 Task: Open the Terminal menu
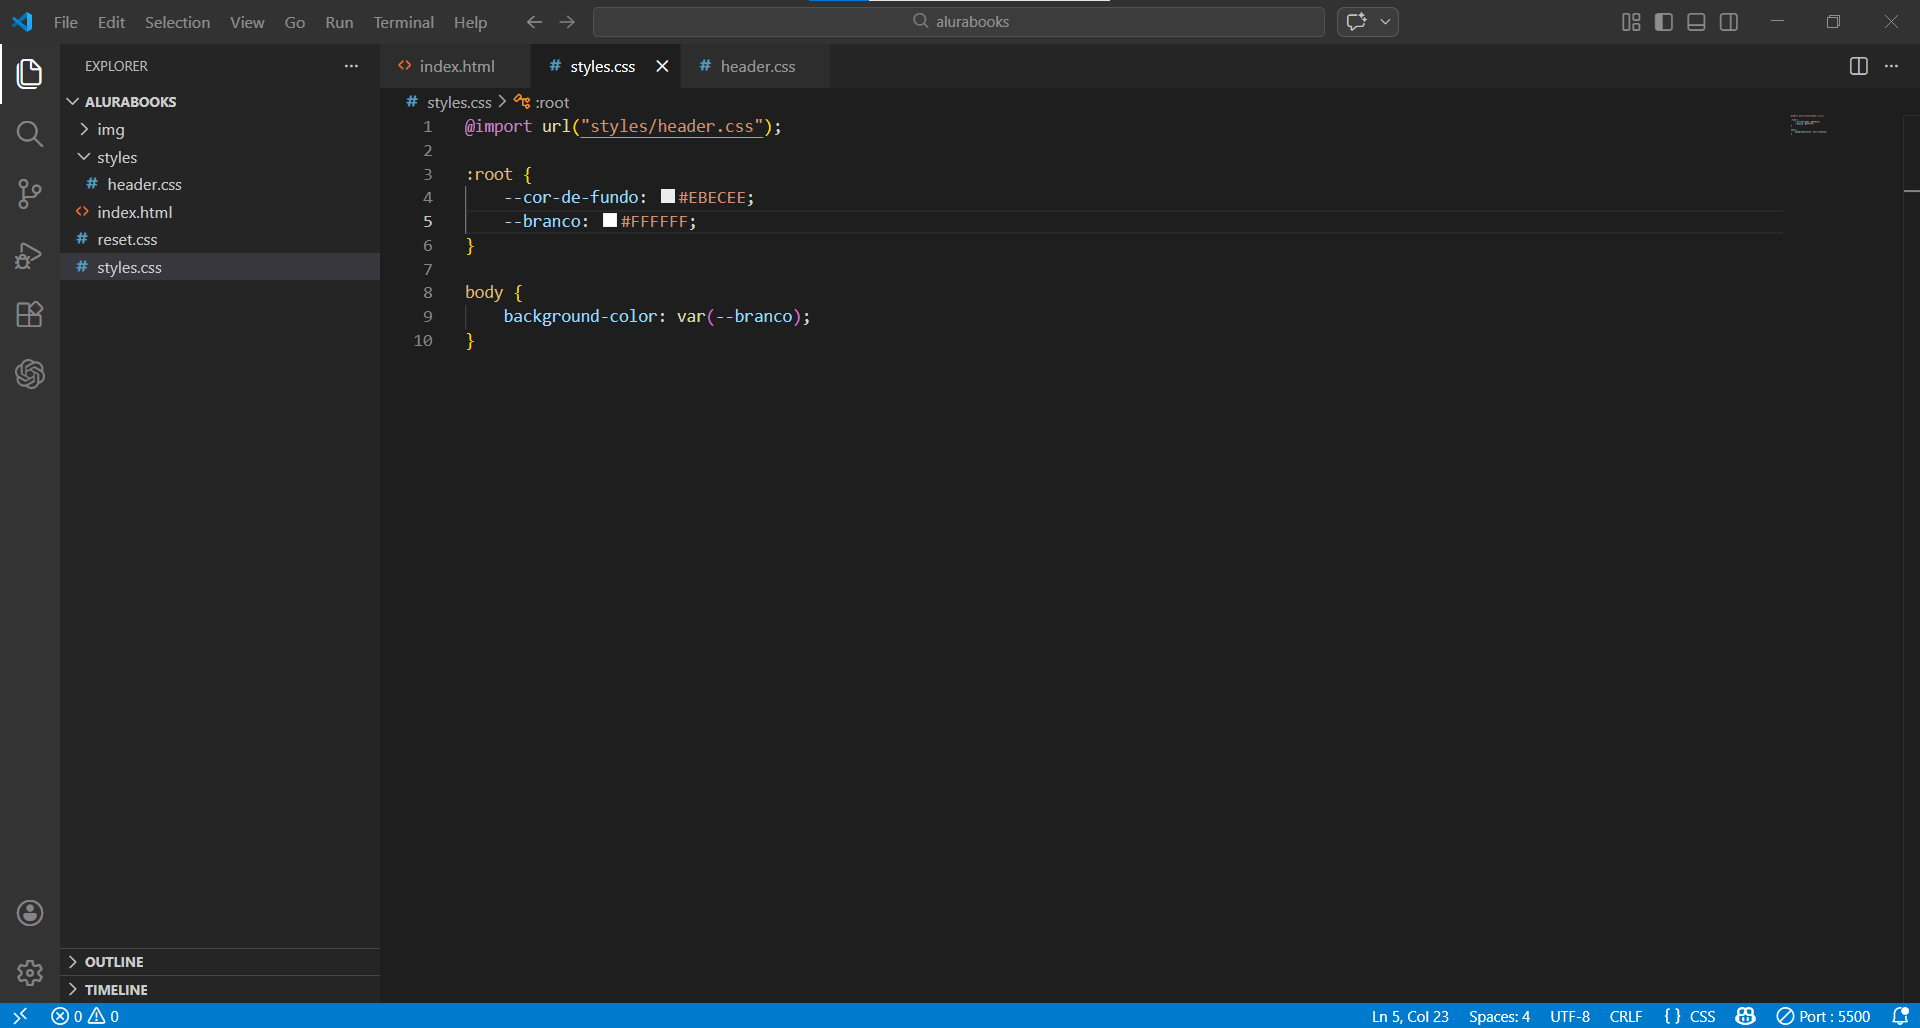403,22
